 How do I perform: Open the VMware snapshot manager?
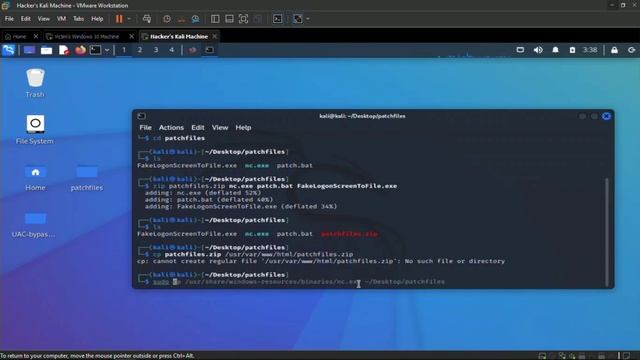tap(196, 19)
